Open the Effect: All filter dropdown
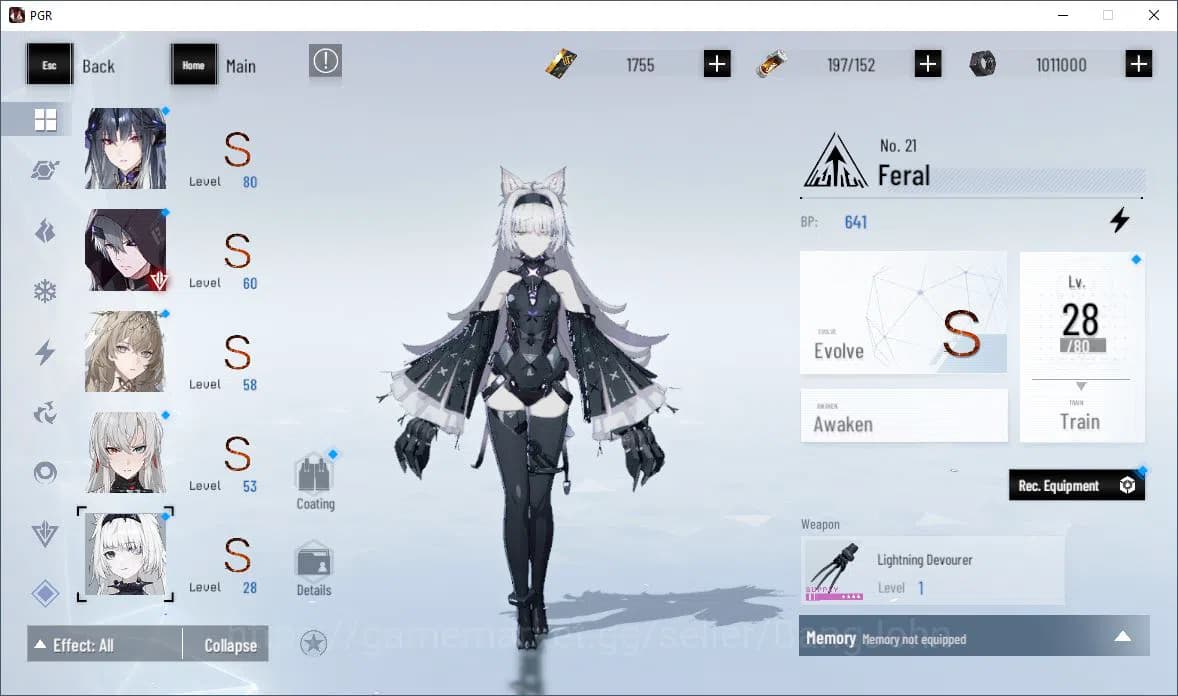The width and height of the screenshot is (1178, 696). [x=105, y=645]
